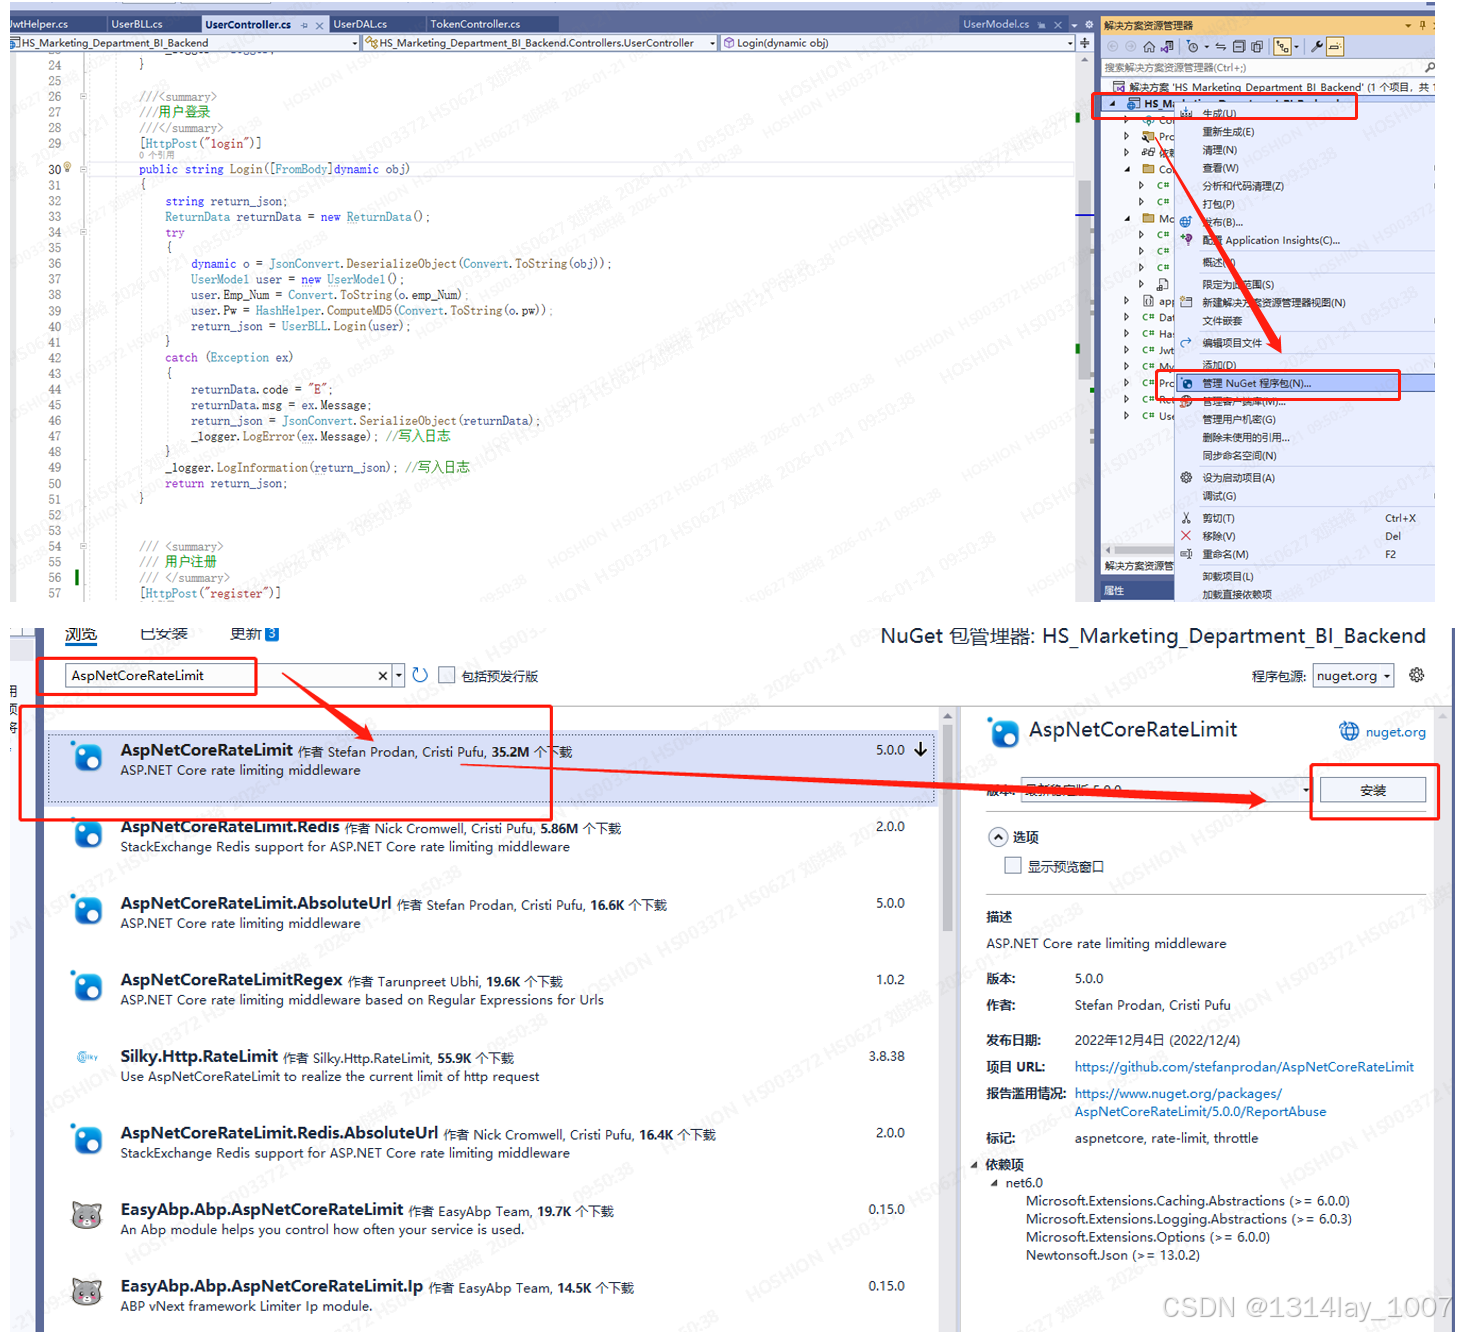Collapse the dependencies section expander
1457x1333 pixels.
tap(974, 1164)
